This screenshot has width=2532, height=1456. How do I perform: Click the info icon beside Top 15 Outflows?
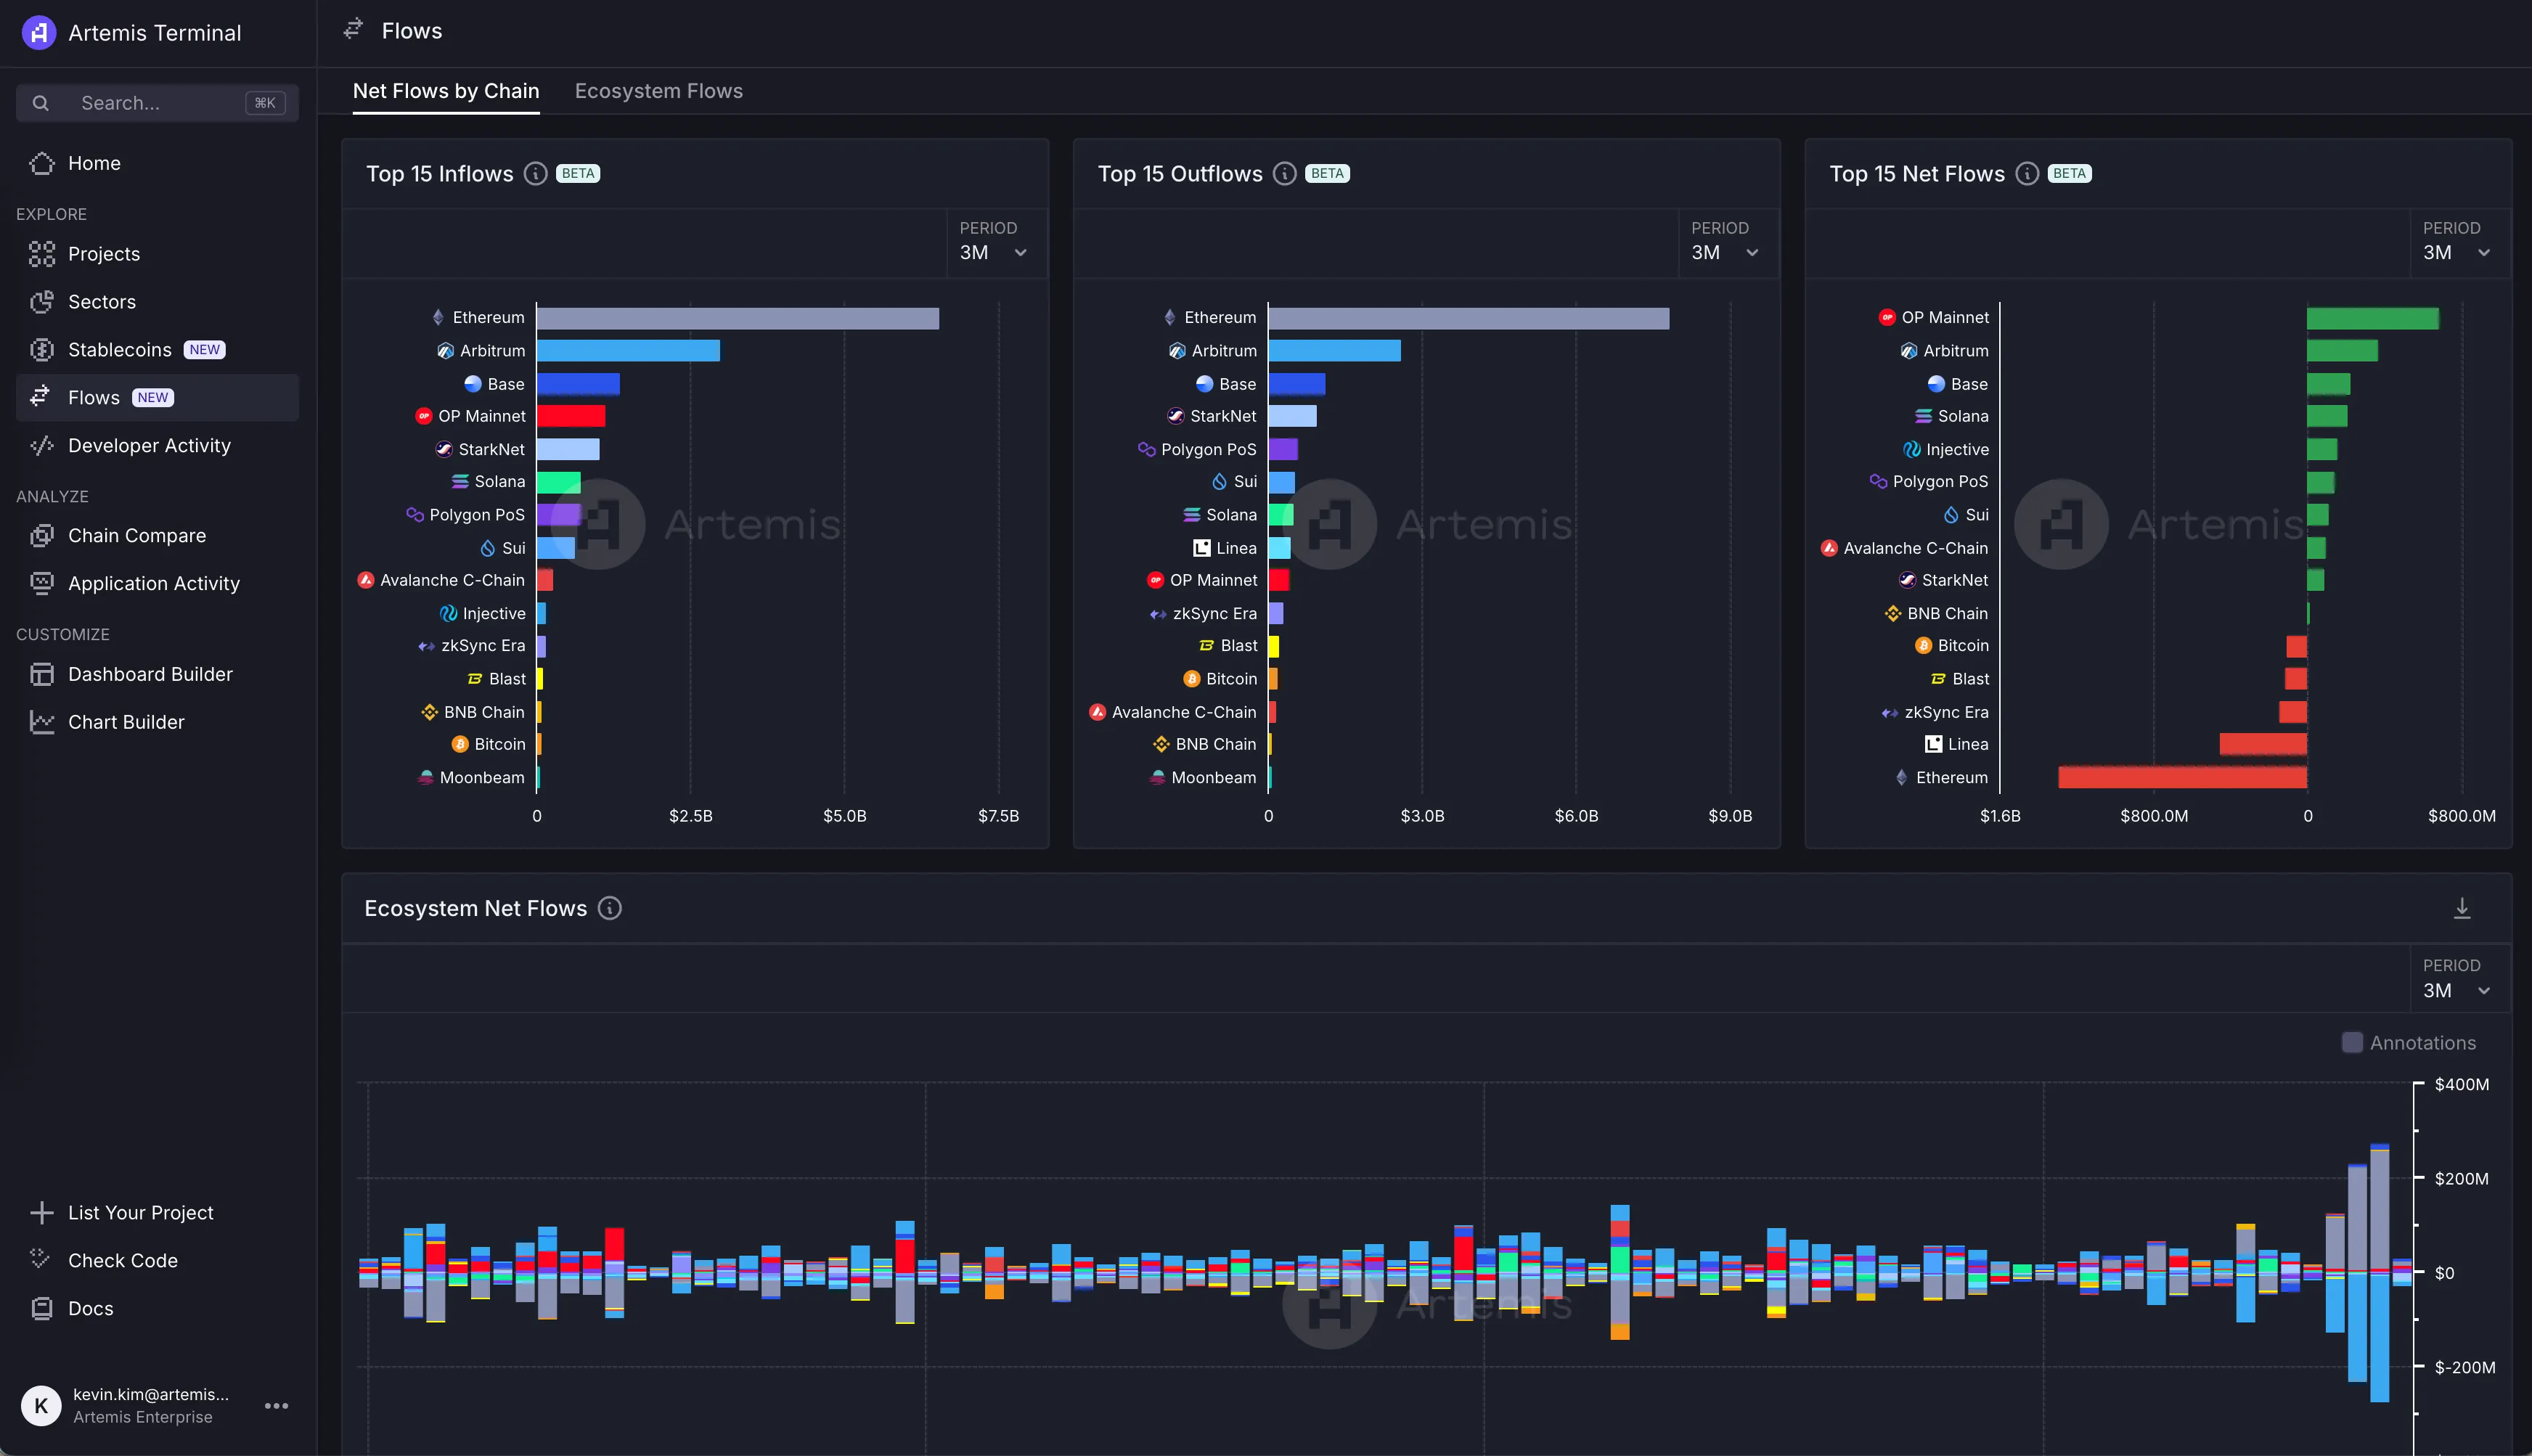(1285, 174)
